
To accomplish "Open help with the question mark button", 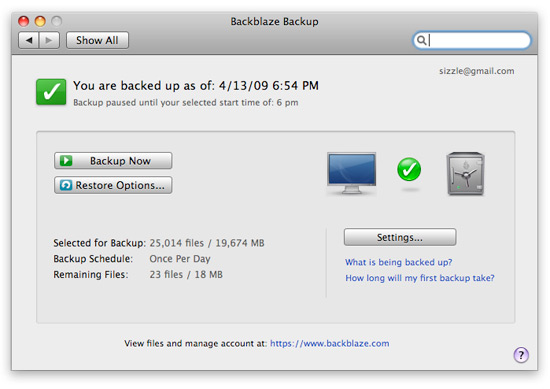I will click(x=521, y=355).
